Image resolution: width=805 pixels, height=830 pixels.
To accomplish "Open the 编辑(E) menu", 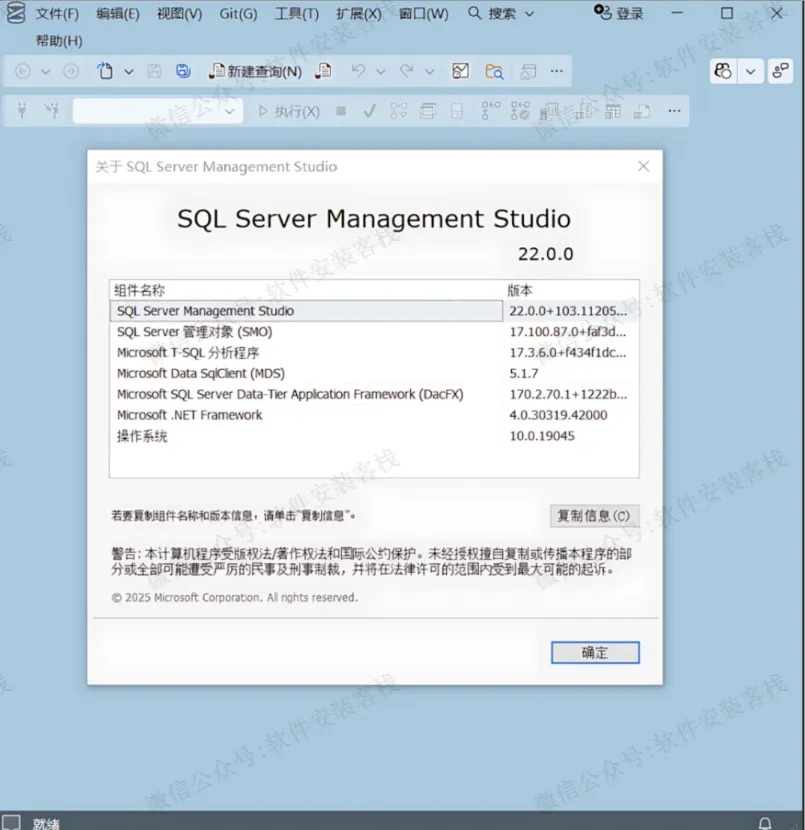I will pyautogui.click(x=117, y=14).
